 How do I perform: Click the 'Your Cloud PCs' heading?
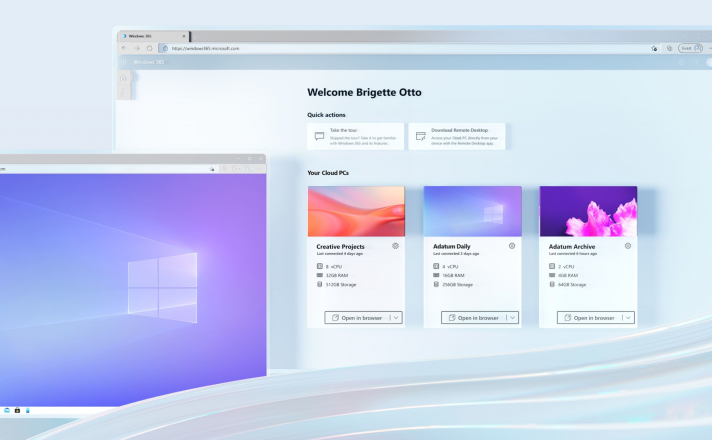point(328,173)
